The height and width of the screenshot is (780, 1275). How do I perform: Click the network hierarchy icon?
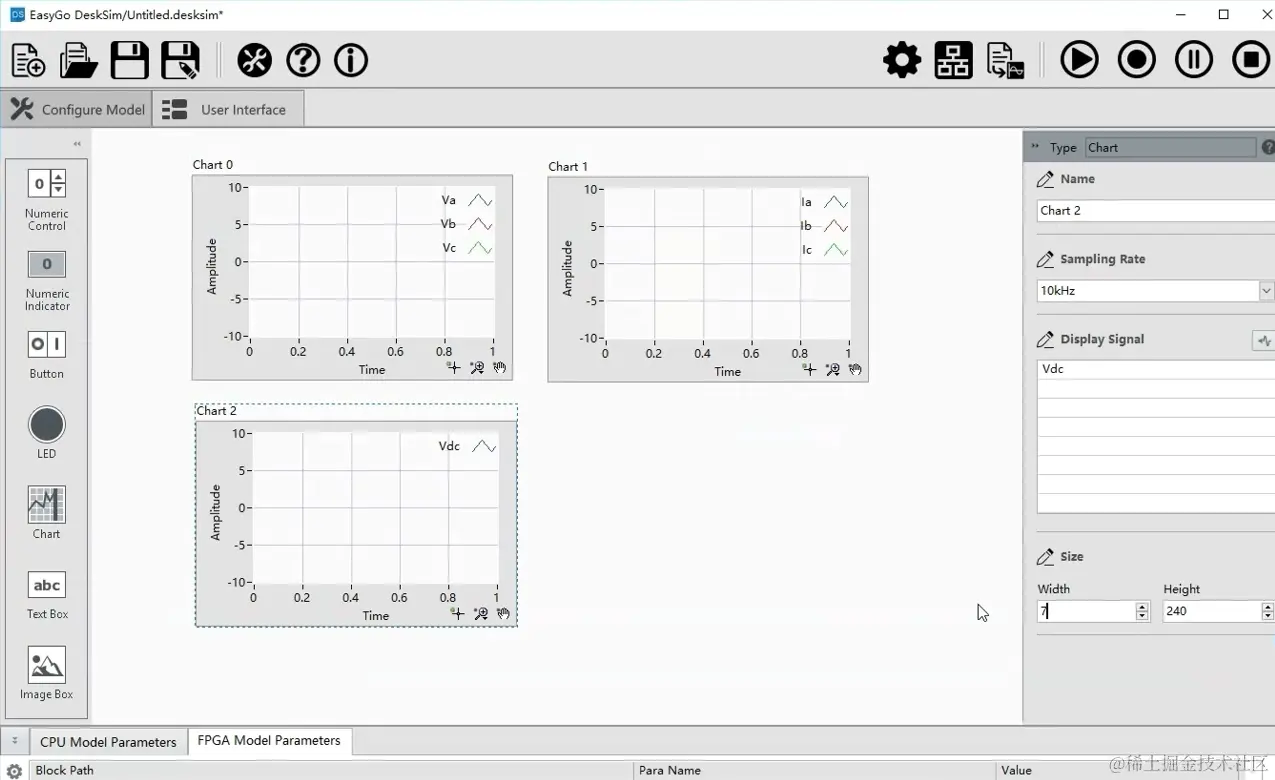(x=953, y=60)
